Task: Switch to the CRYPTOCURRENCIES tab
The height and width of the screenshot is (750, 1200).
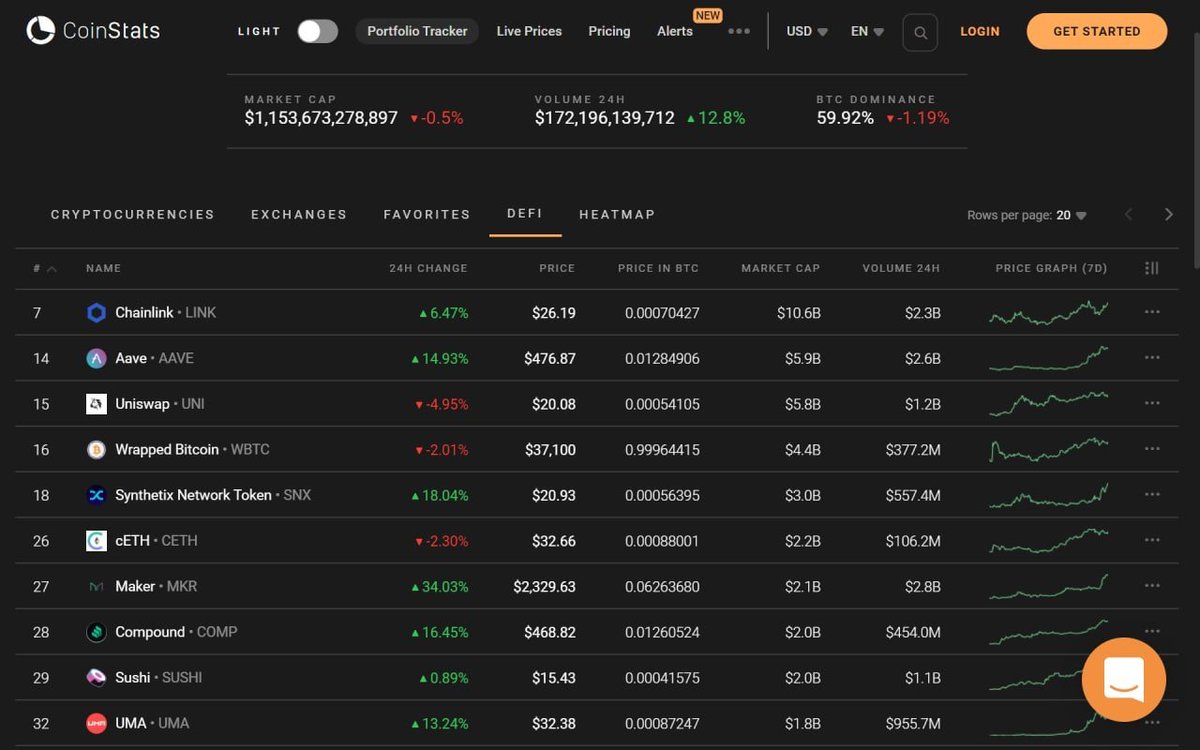Action: 133,214
